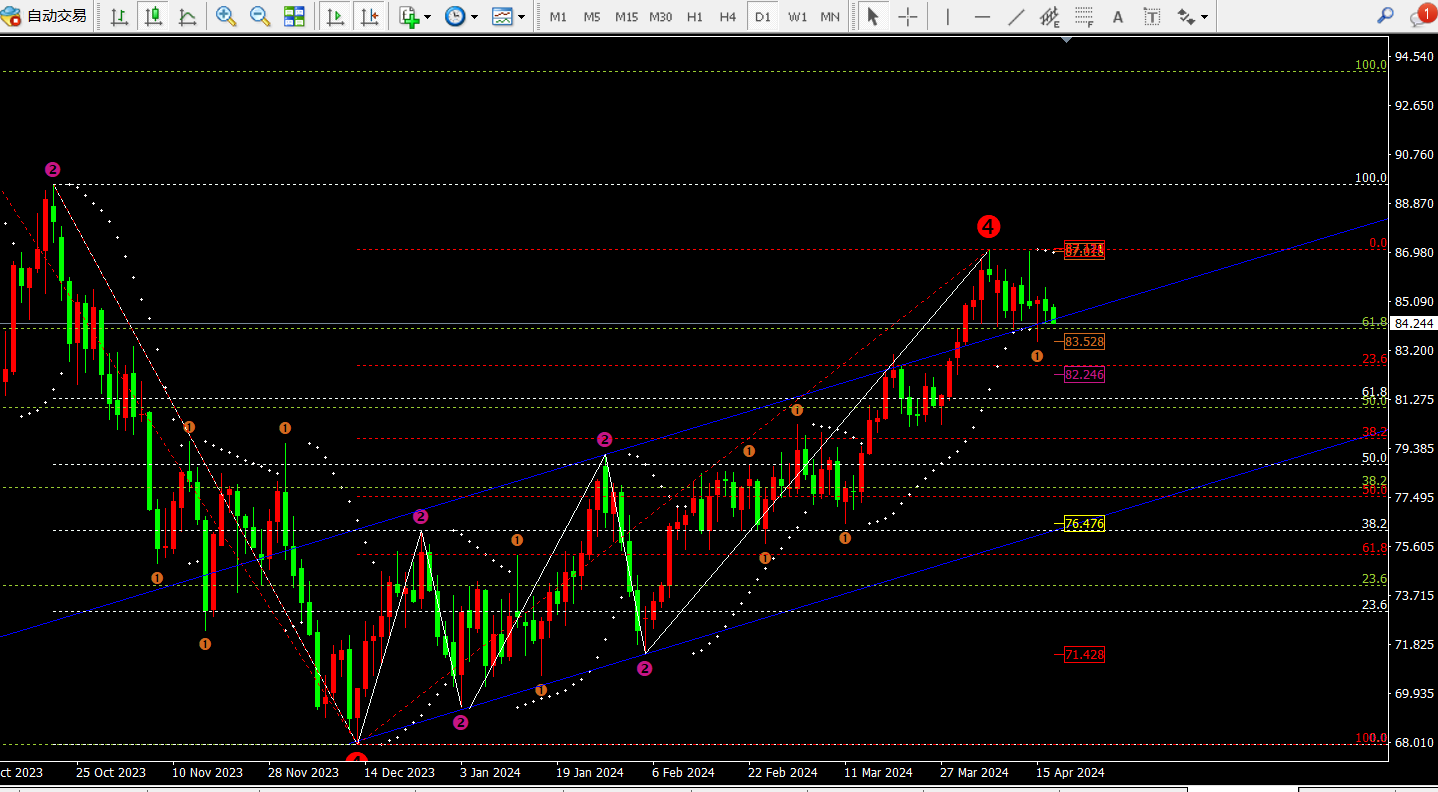
Task: Switch to the H4 timeframe
Action: 728,17
